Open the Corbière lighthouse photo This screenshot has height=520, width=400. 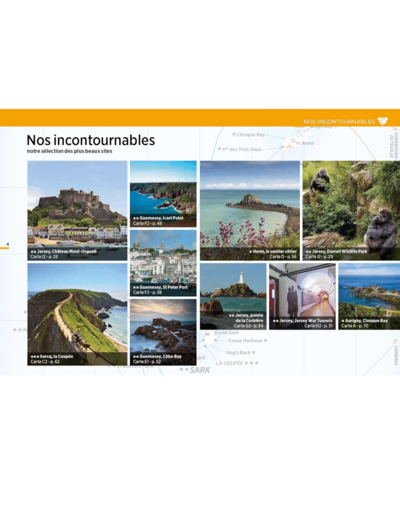pyautogui.click(x=233, y=296)
